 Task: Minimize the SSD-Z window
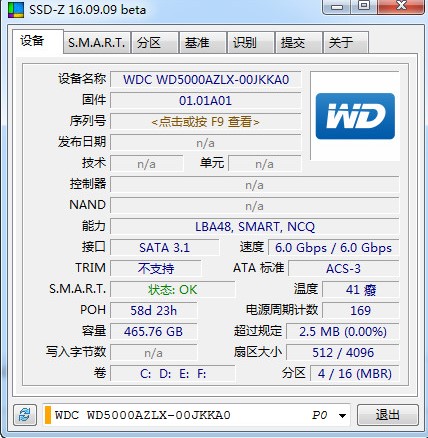(337, 7)
